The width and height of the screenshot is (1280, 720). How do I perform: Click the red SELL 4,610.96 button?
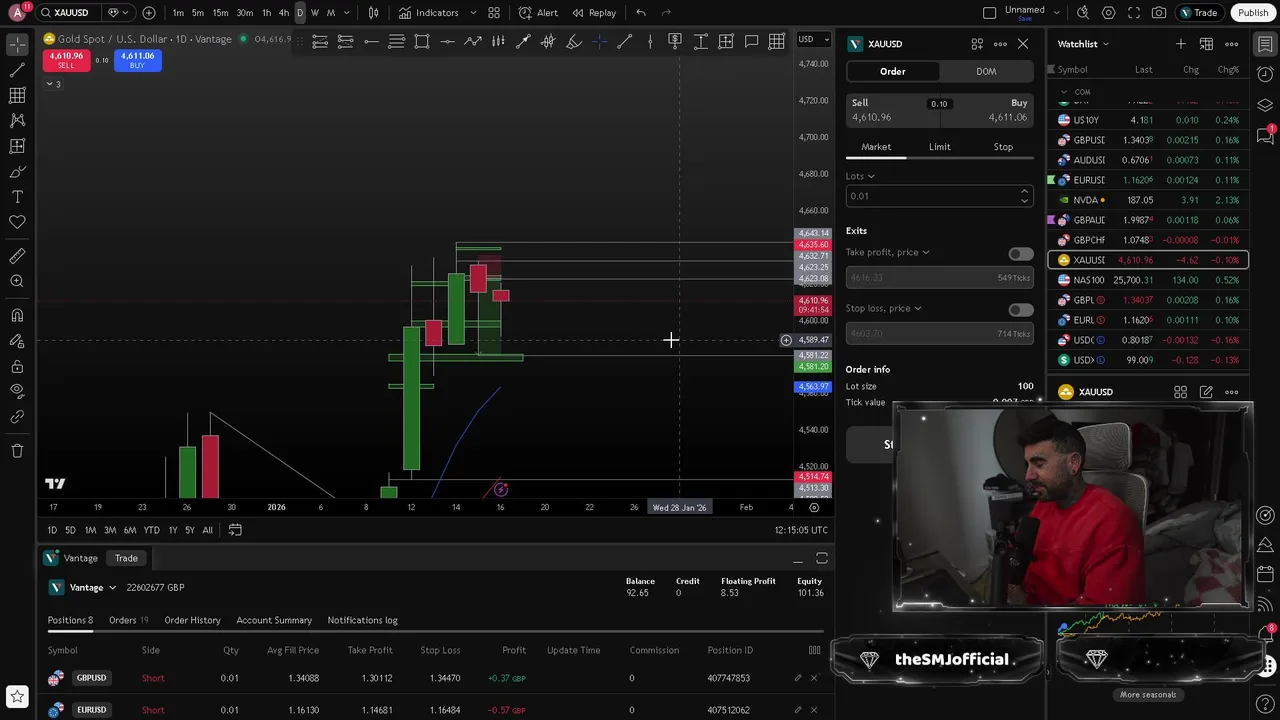click(66, 60)
